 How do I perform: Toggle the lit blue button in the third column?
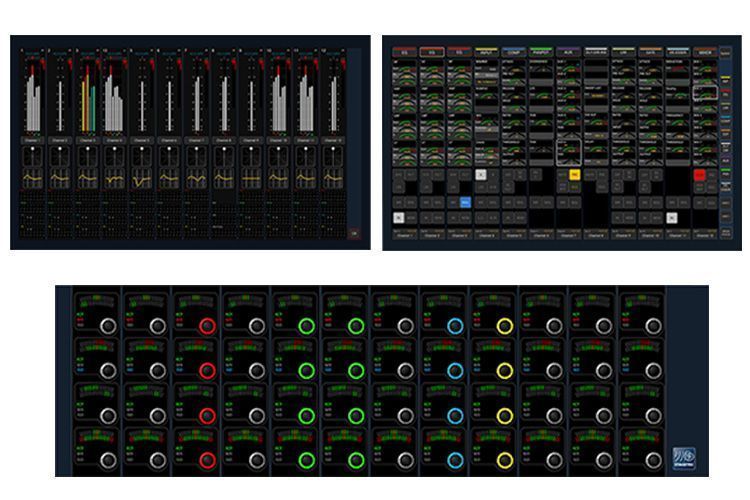pyautogui.click(x=465, y=203)
